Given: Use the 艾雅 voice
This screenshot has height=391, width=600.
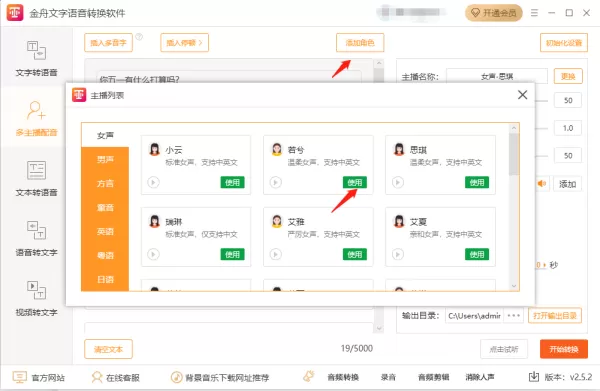Looking at the screenshot, I should (x=355, y=254).
